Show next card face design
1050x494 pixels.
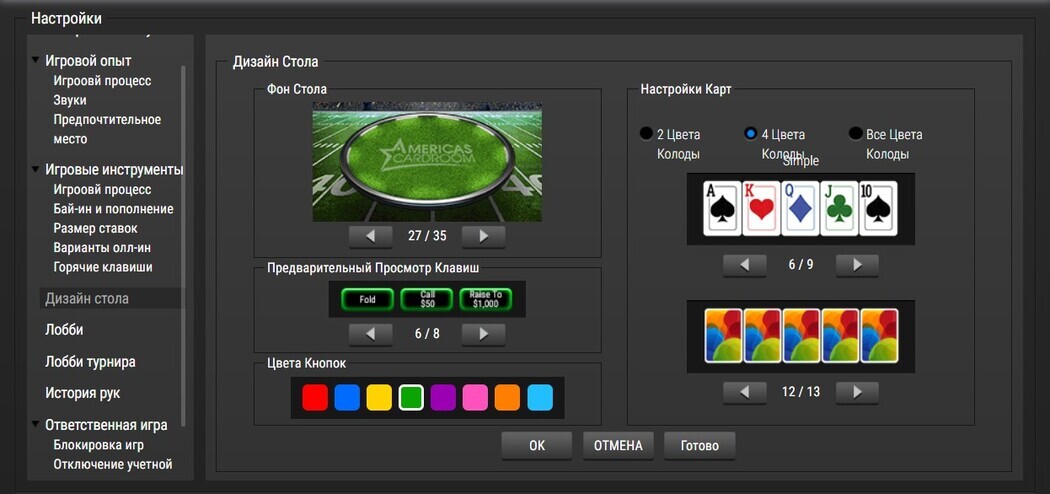[857, 265]
